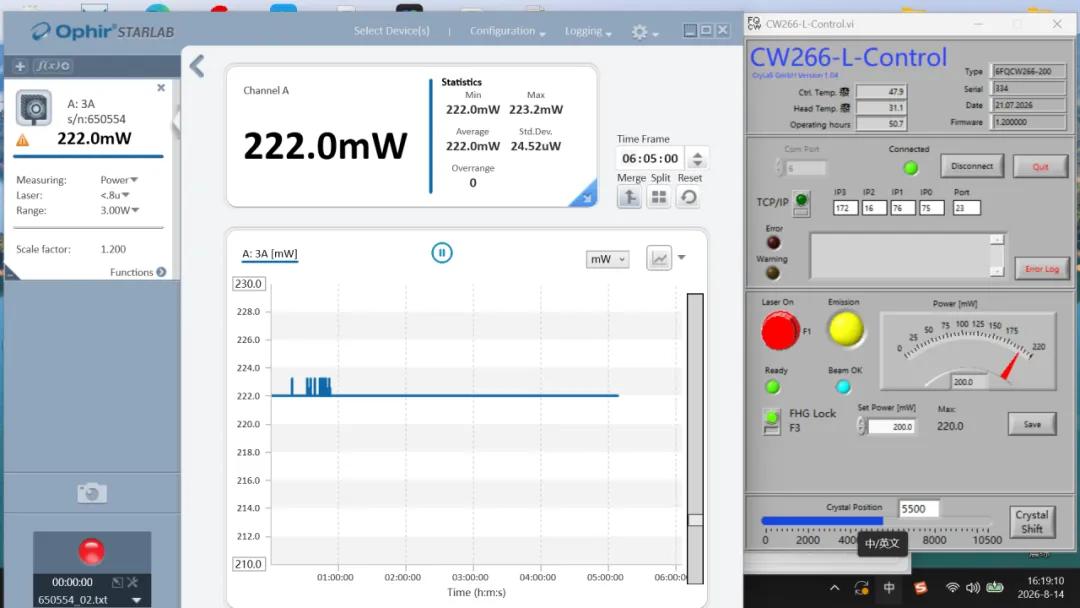This screenshot has width=1080, height=608.
Task: Click the Head Temp. icon in CW266 window
Action: (844, 108)
